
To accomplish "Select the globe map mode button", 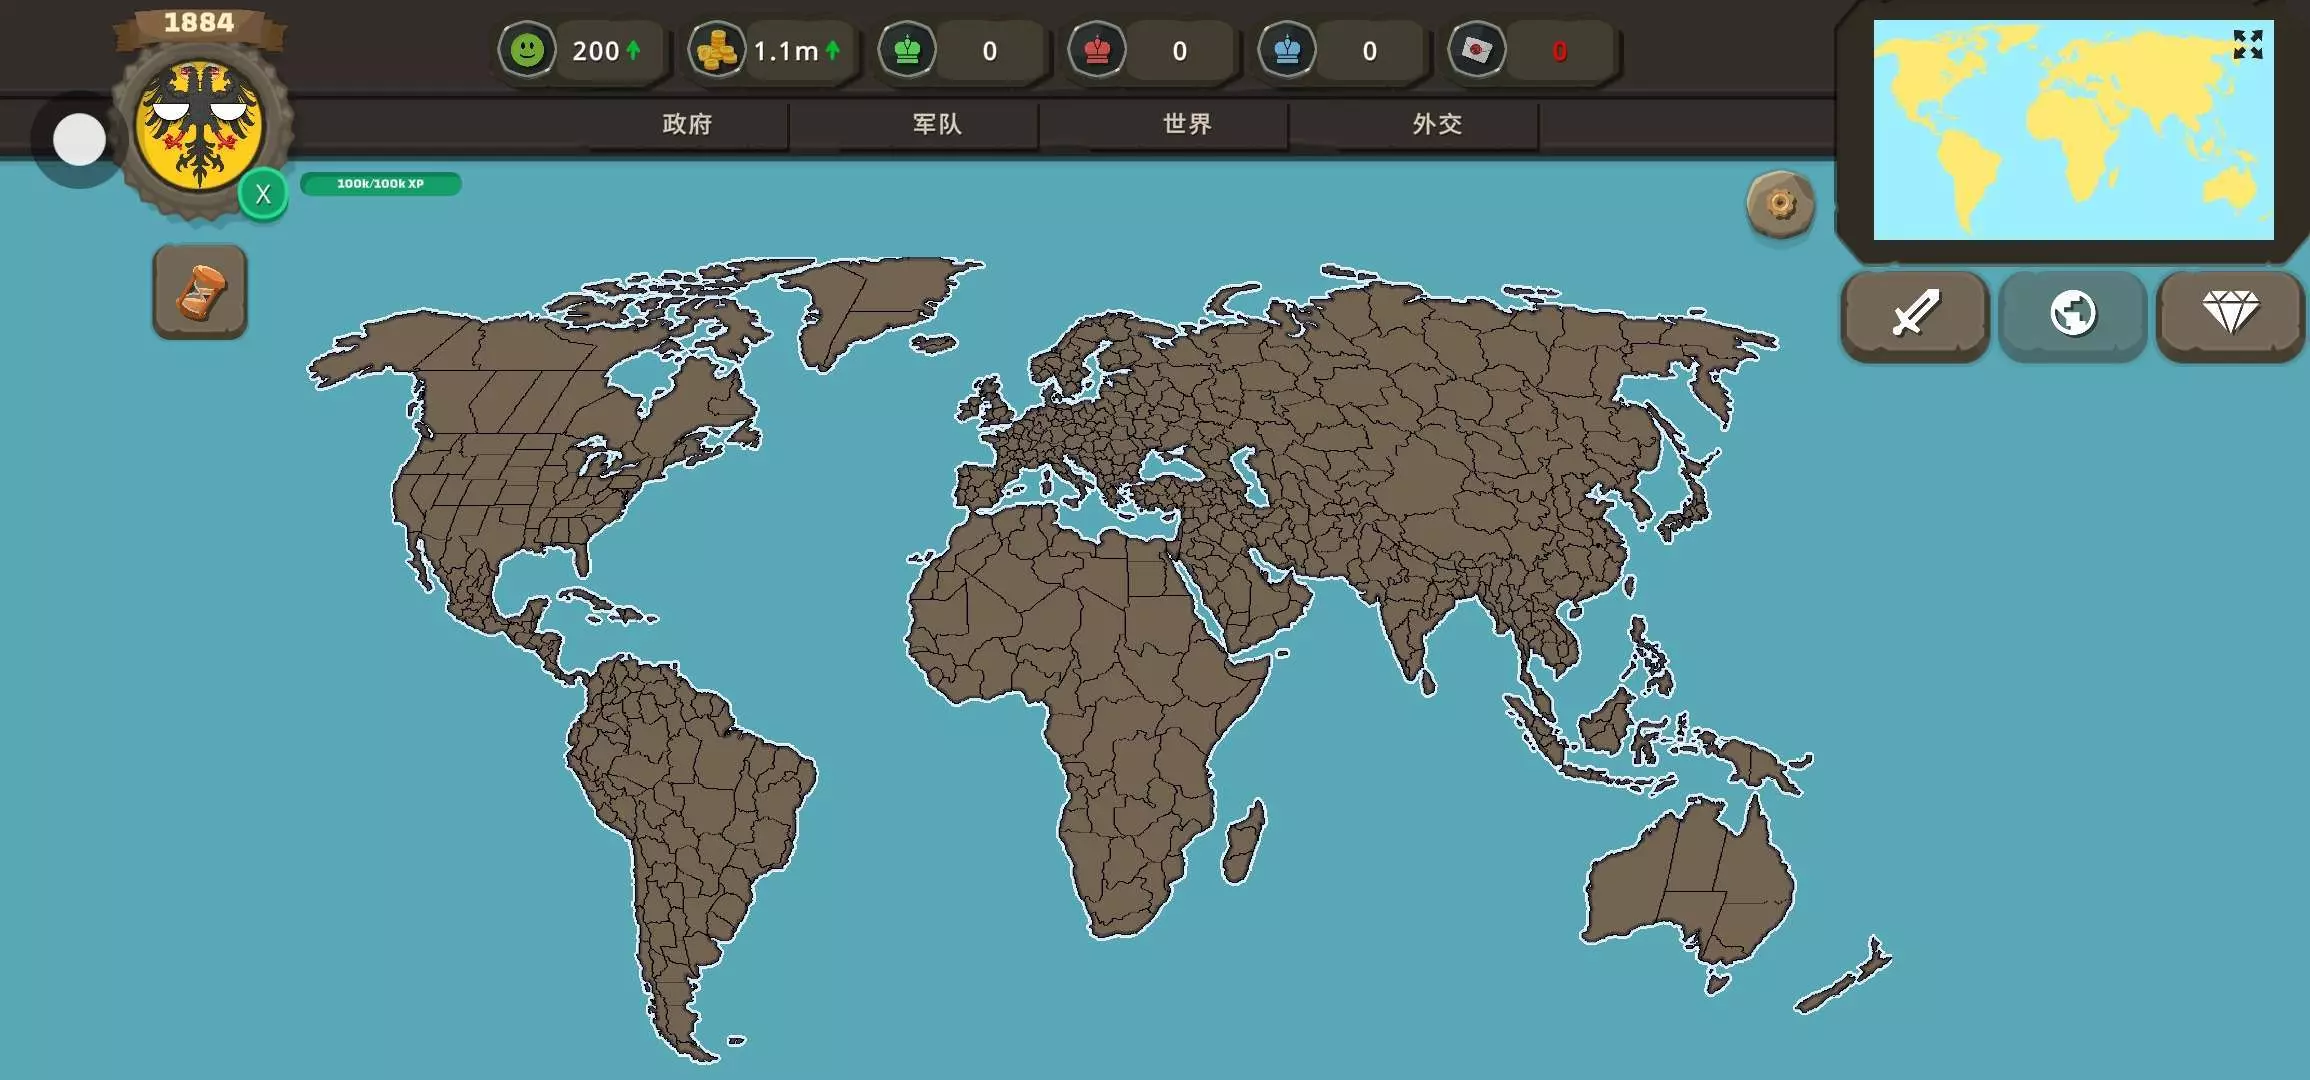I will (2072, 314).
